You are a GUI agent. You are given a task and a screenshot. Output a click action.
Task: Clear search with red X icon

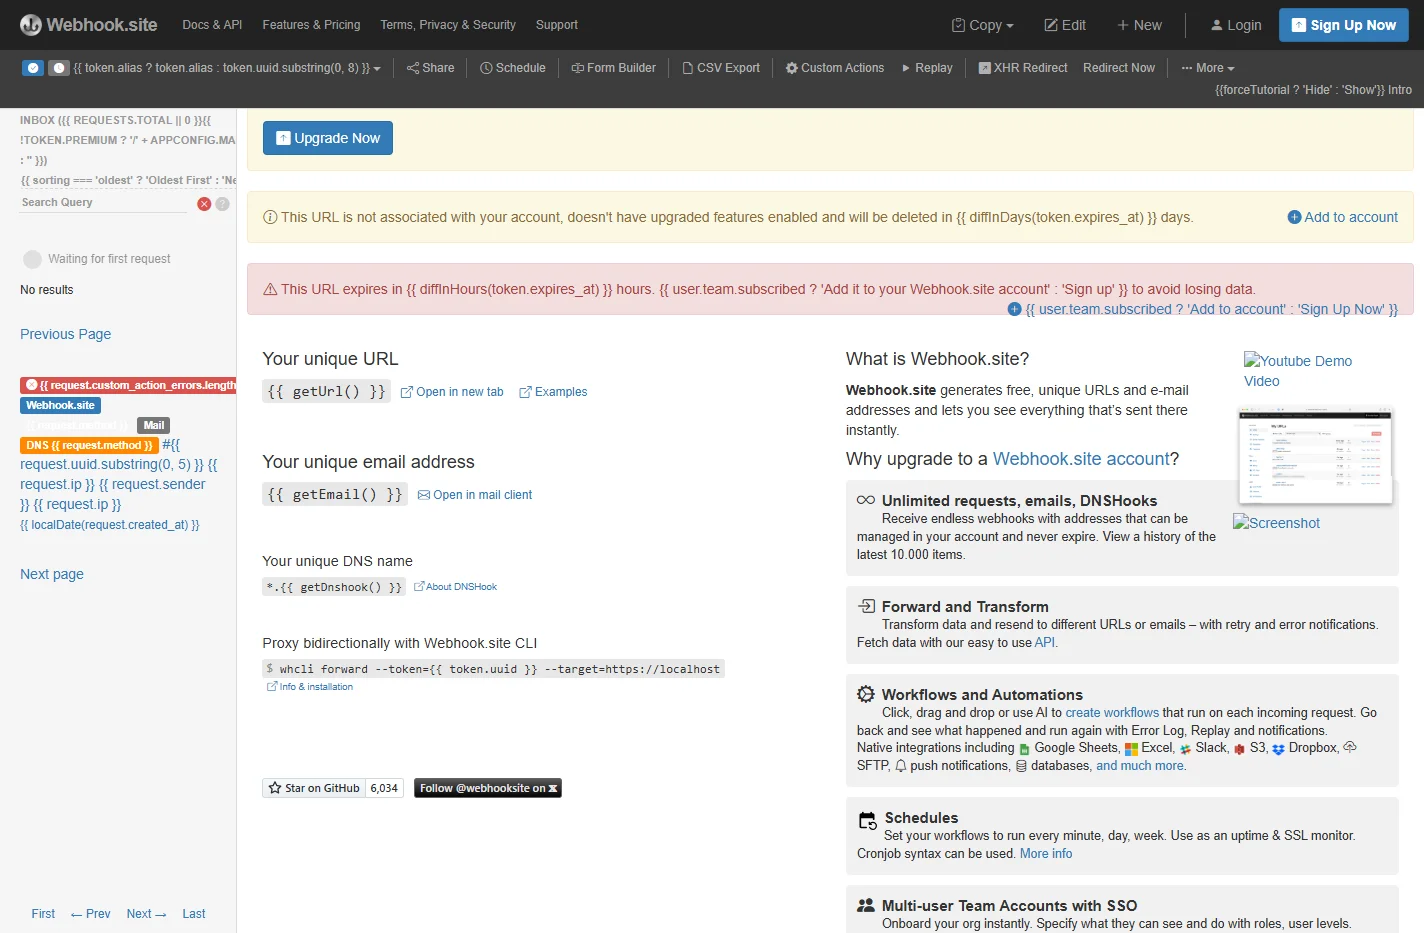(x=204, y=204)
